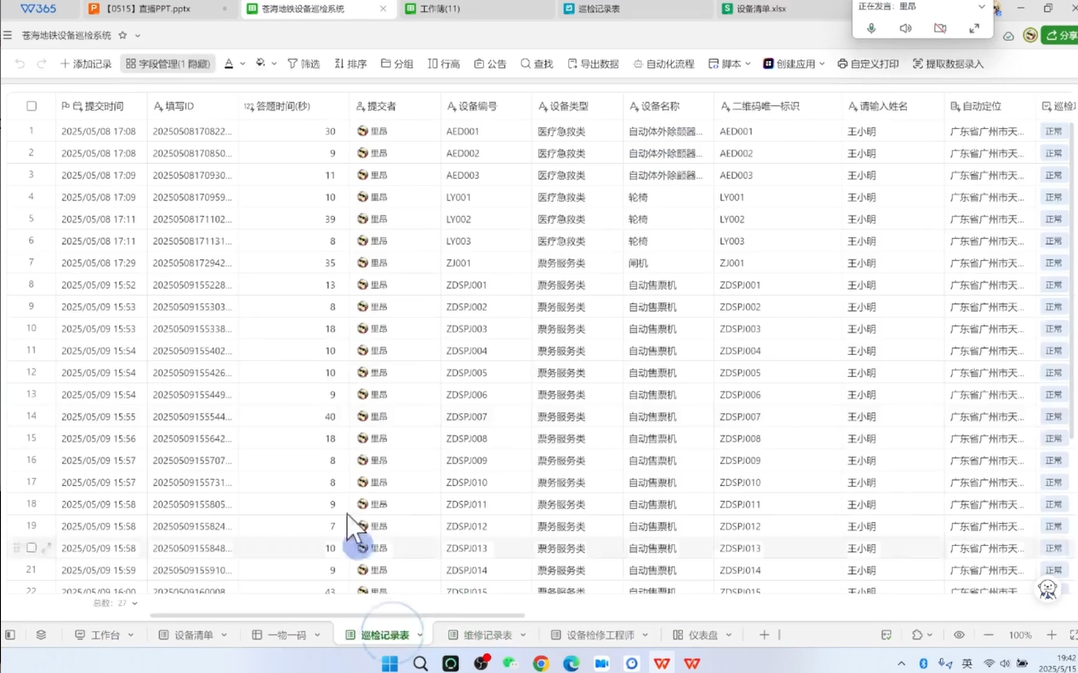The height and width of the screenshot is (673, 1078).
Task: Open the font color picker 'A'
Action: point(229,64)
